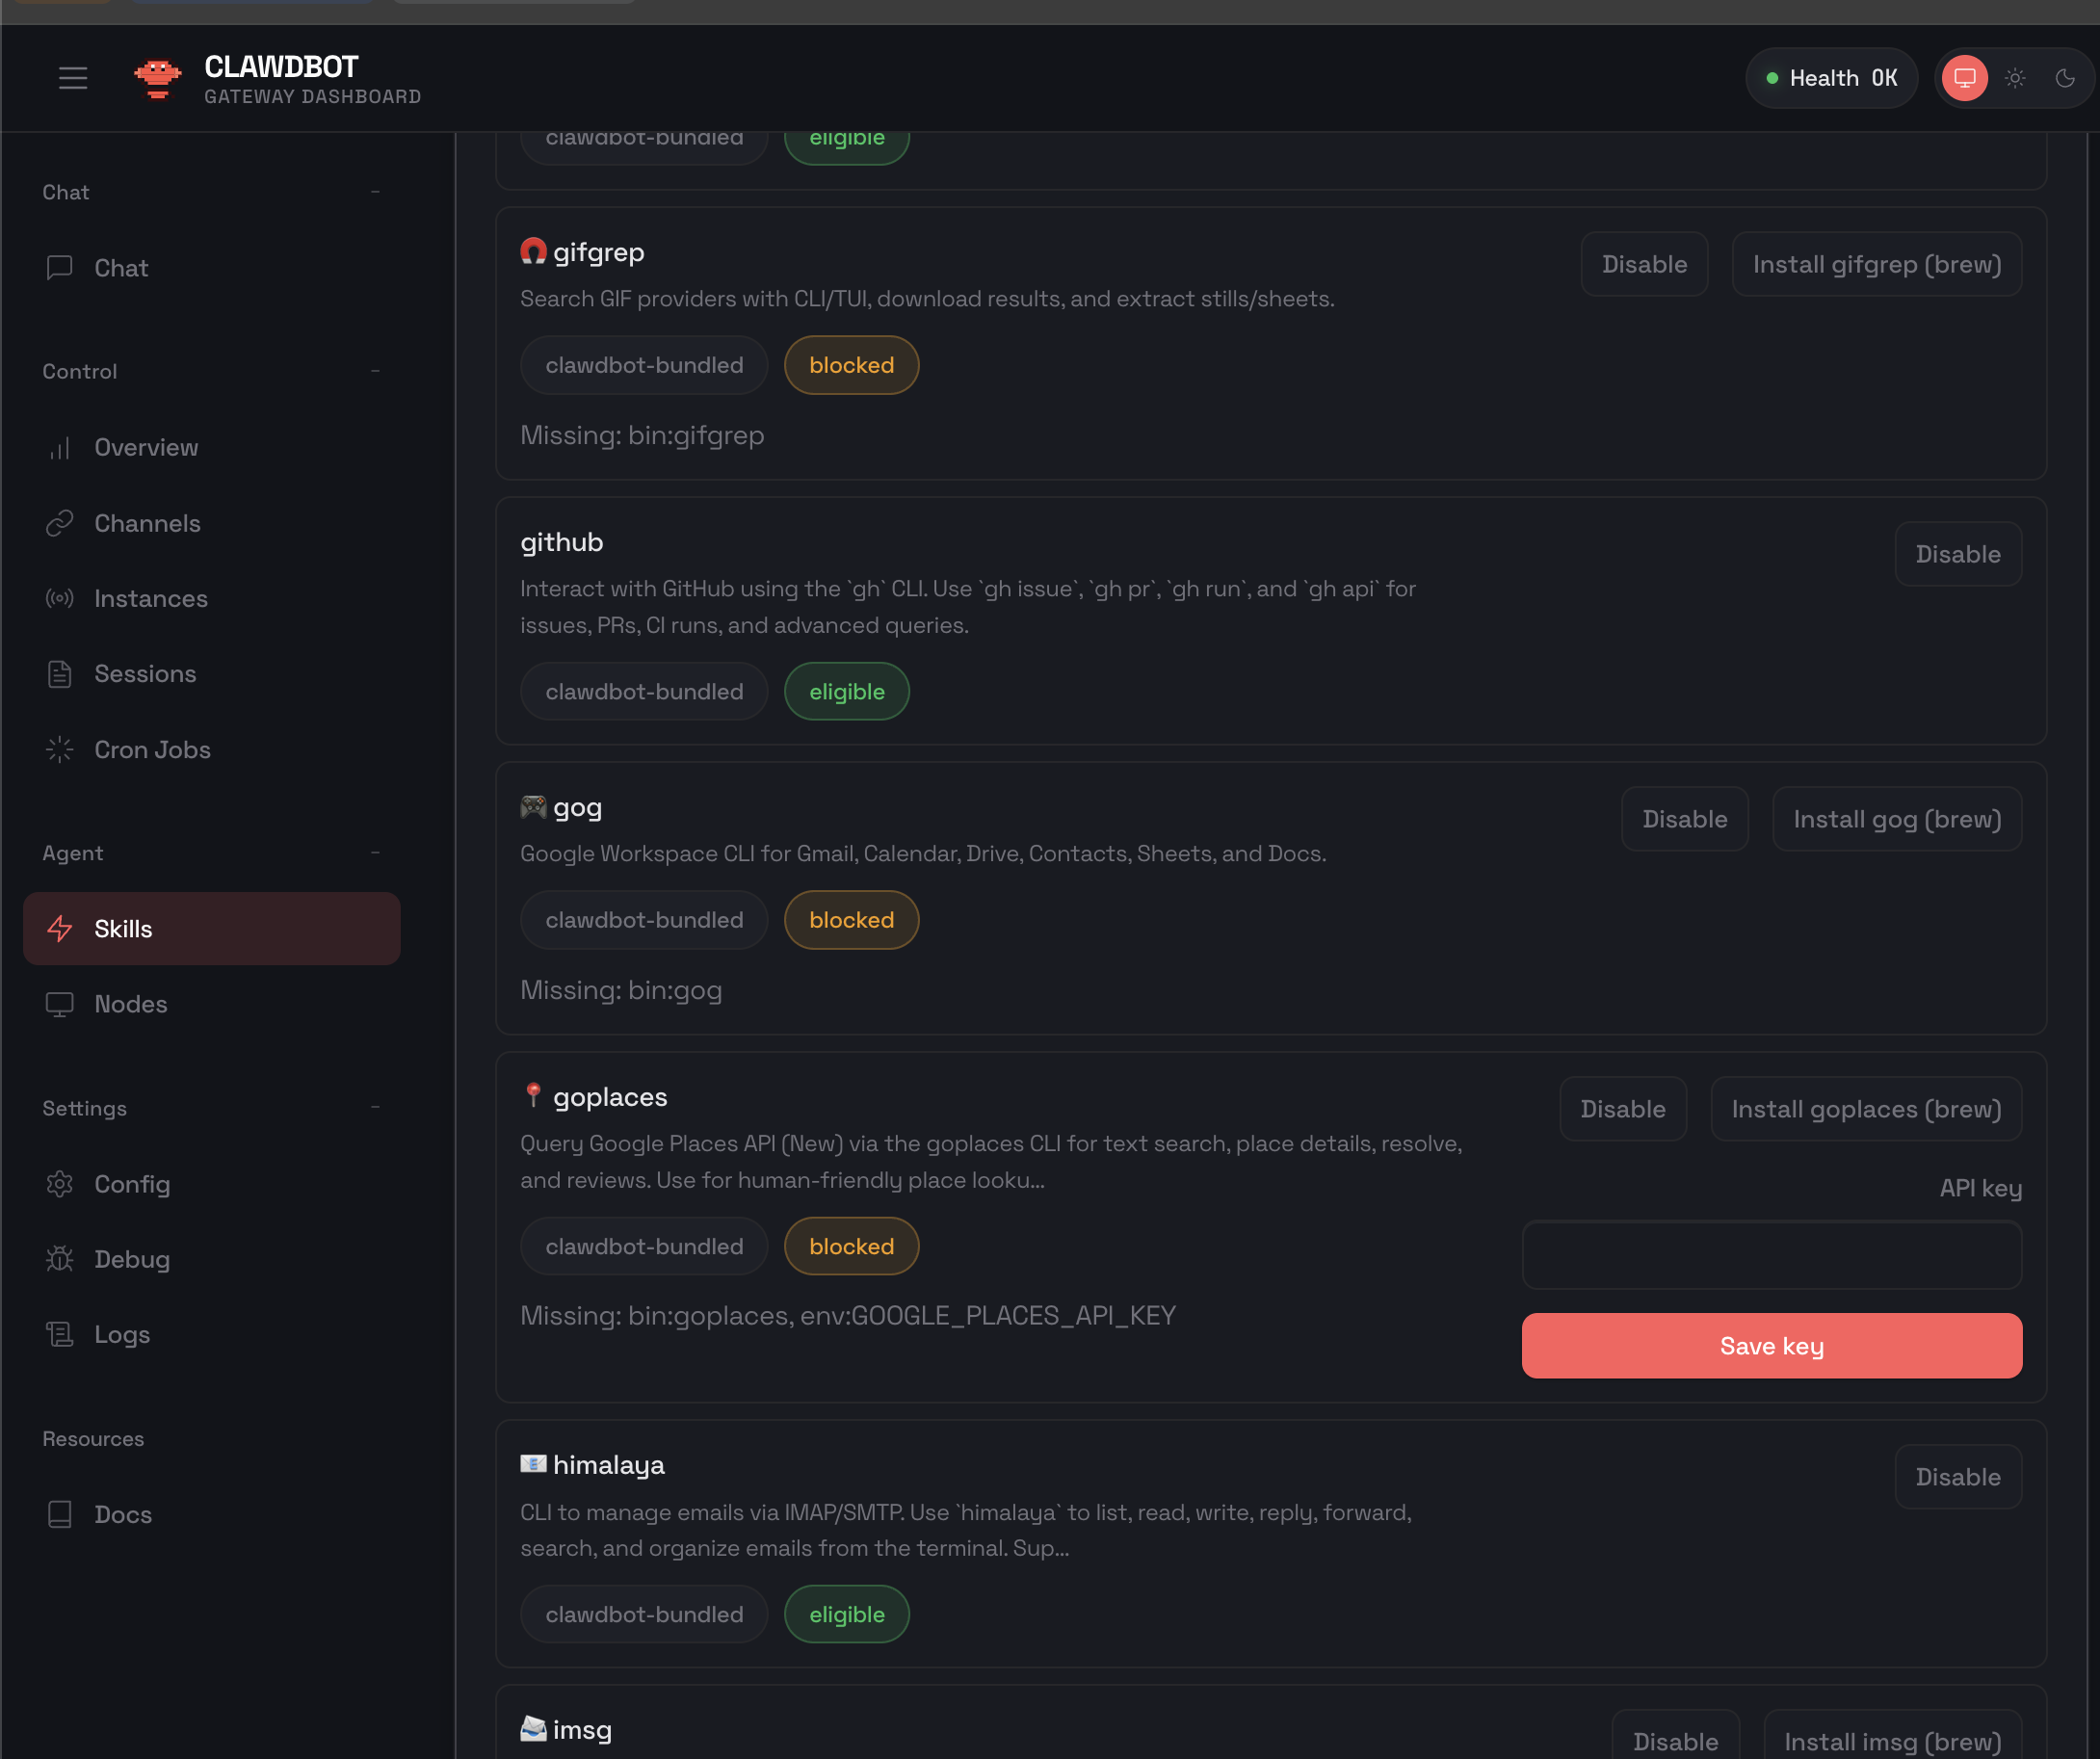This screenshot has height=1759, width=2100.
Task: Switch to dark theme moon icon
Action: [x=2064, y=78]
